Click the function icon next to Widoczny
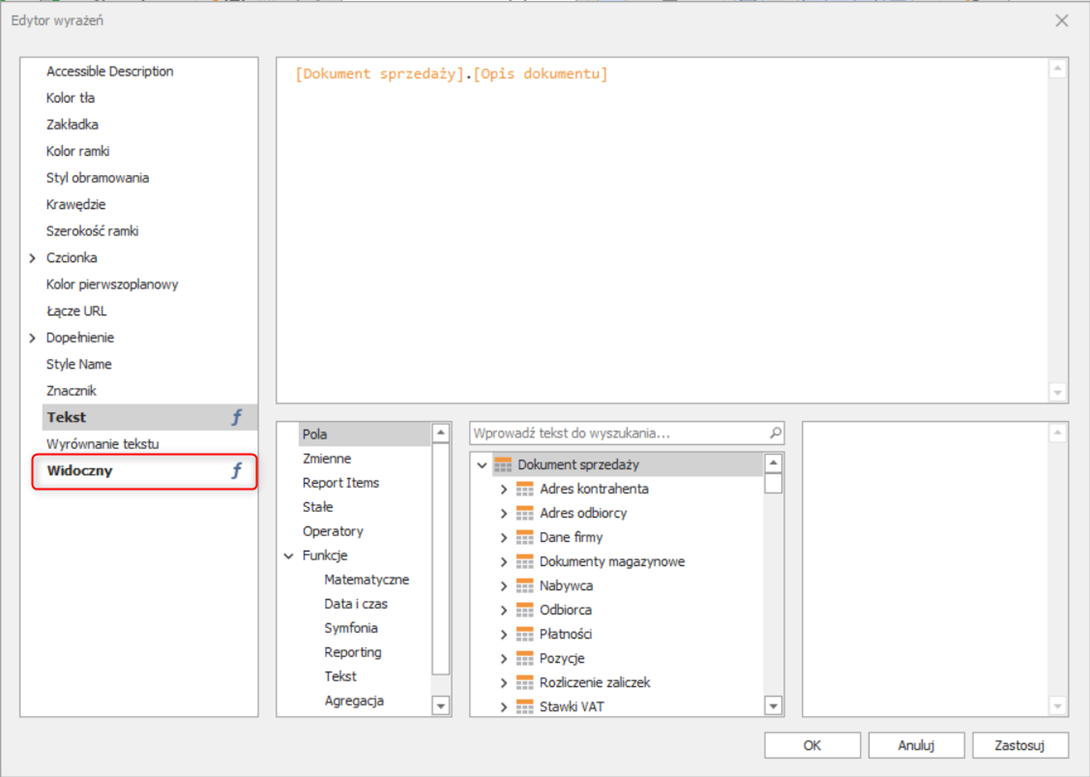The image size is (1090, 777). point(237,471)
